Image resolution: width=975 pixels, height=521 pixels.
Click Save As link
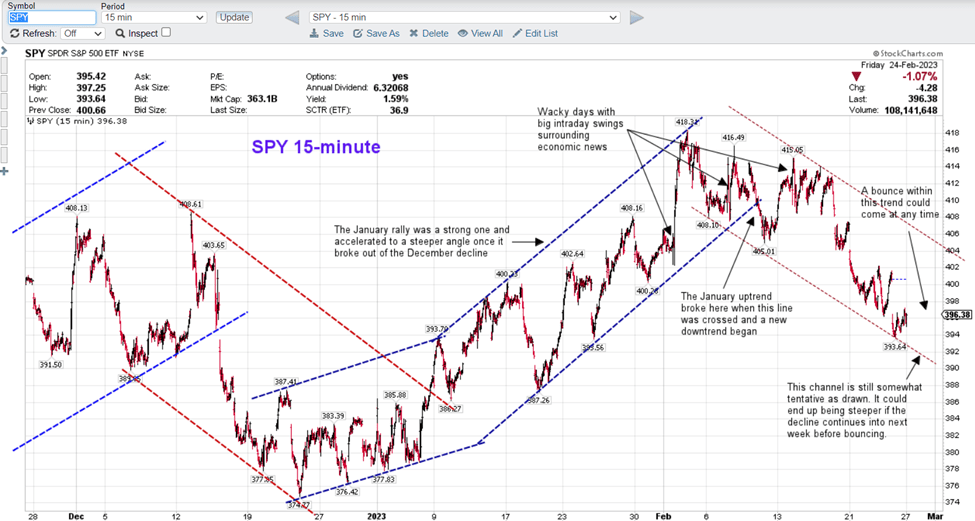[383, 34]
